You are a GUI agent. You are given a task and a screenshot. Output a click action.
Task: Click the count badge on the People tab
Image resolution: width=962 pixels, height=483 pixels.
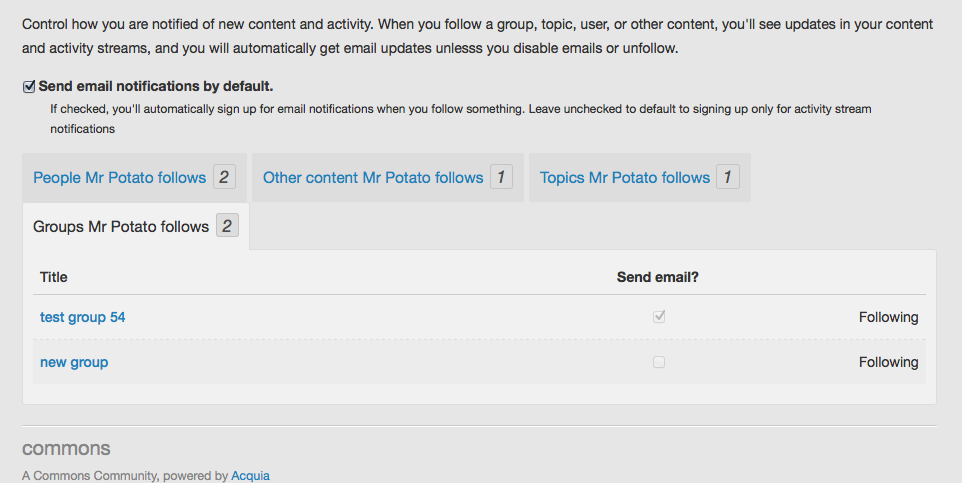pos(224,178)
